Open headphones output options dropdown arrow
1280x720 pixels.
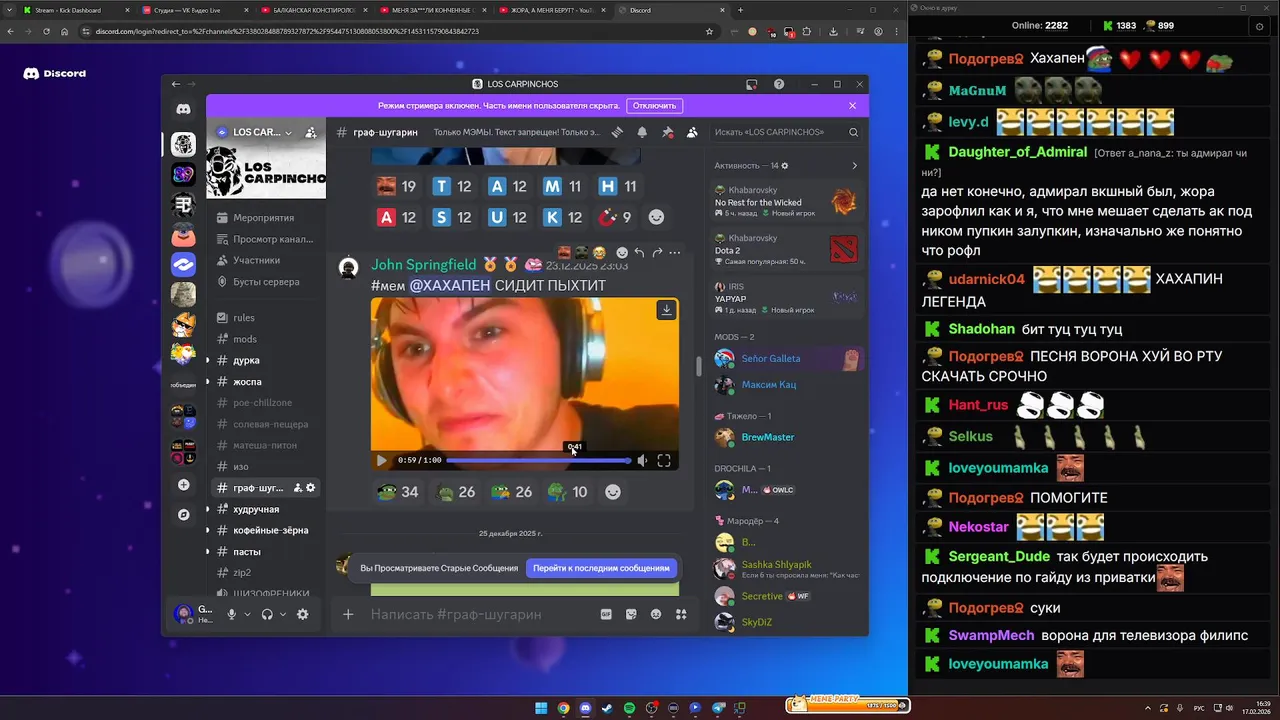(x=282, y=615)
